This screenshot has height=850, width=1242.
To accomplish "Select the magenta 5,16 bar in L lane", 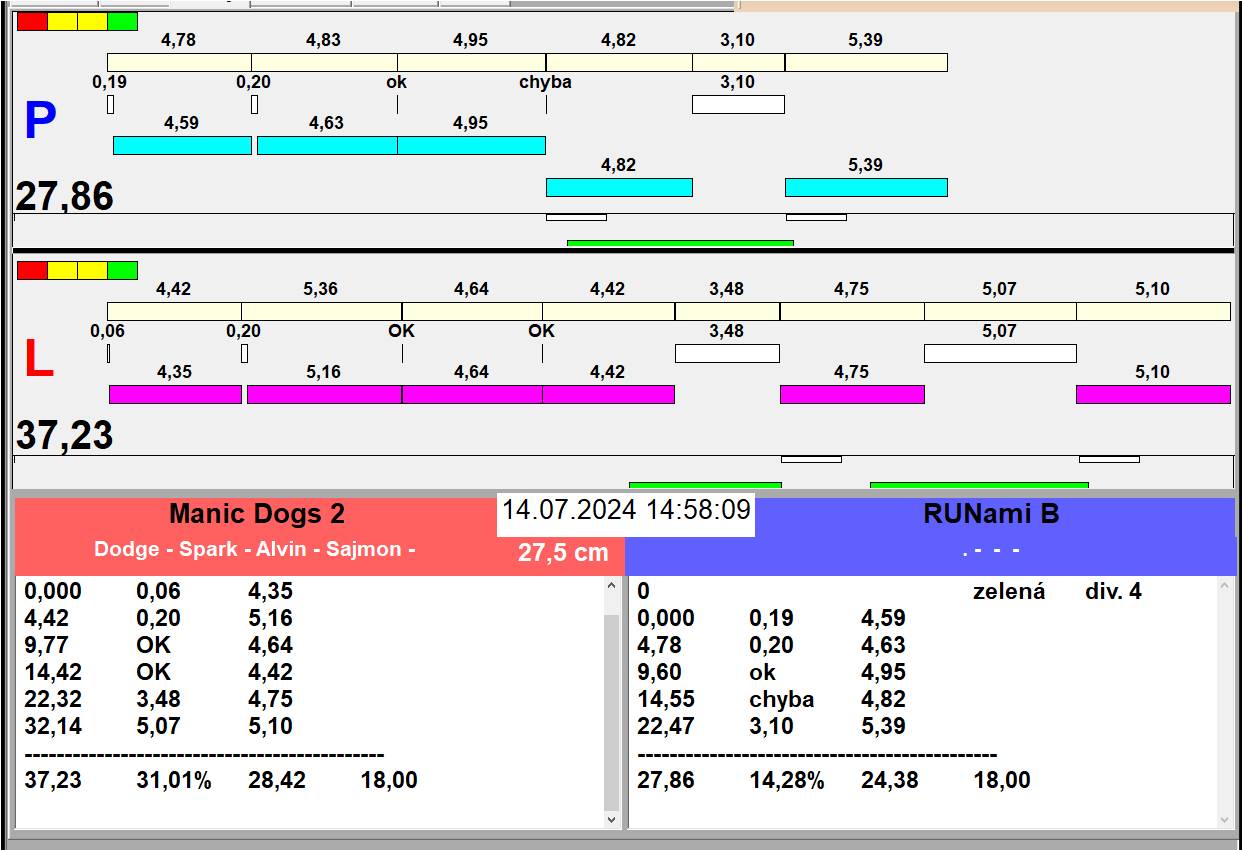I will [x=324, y=394].
